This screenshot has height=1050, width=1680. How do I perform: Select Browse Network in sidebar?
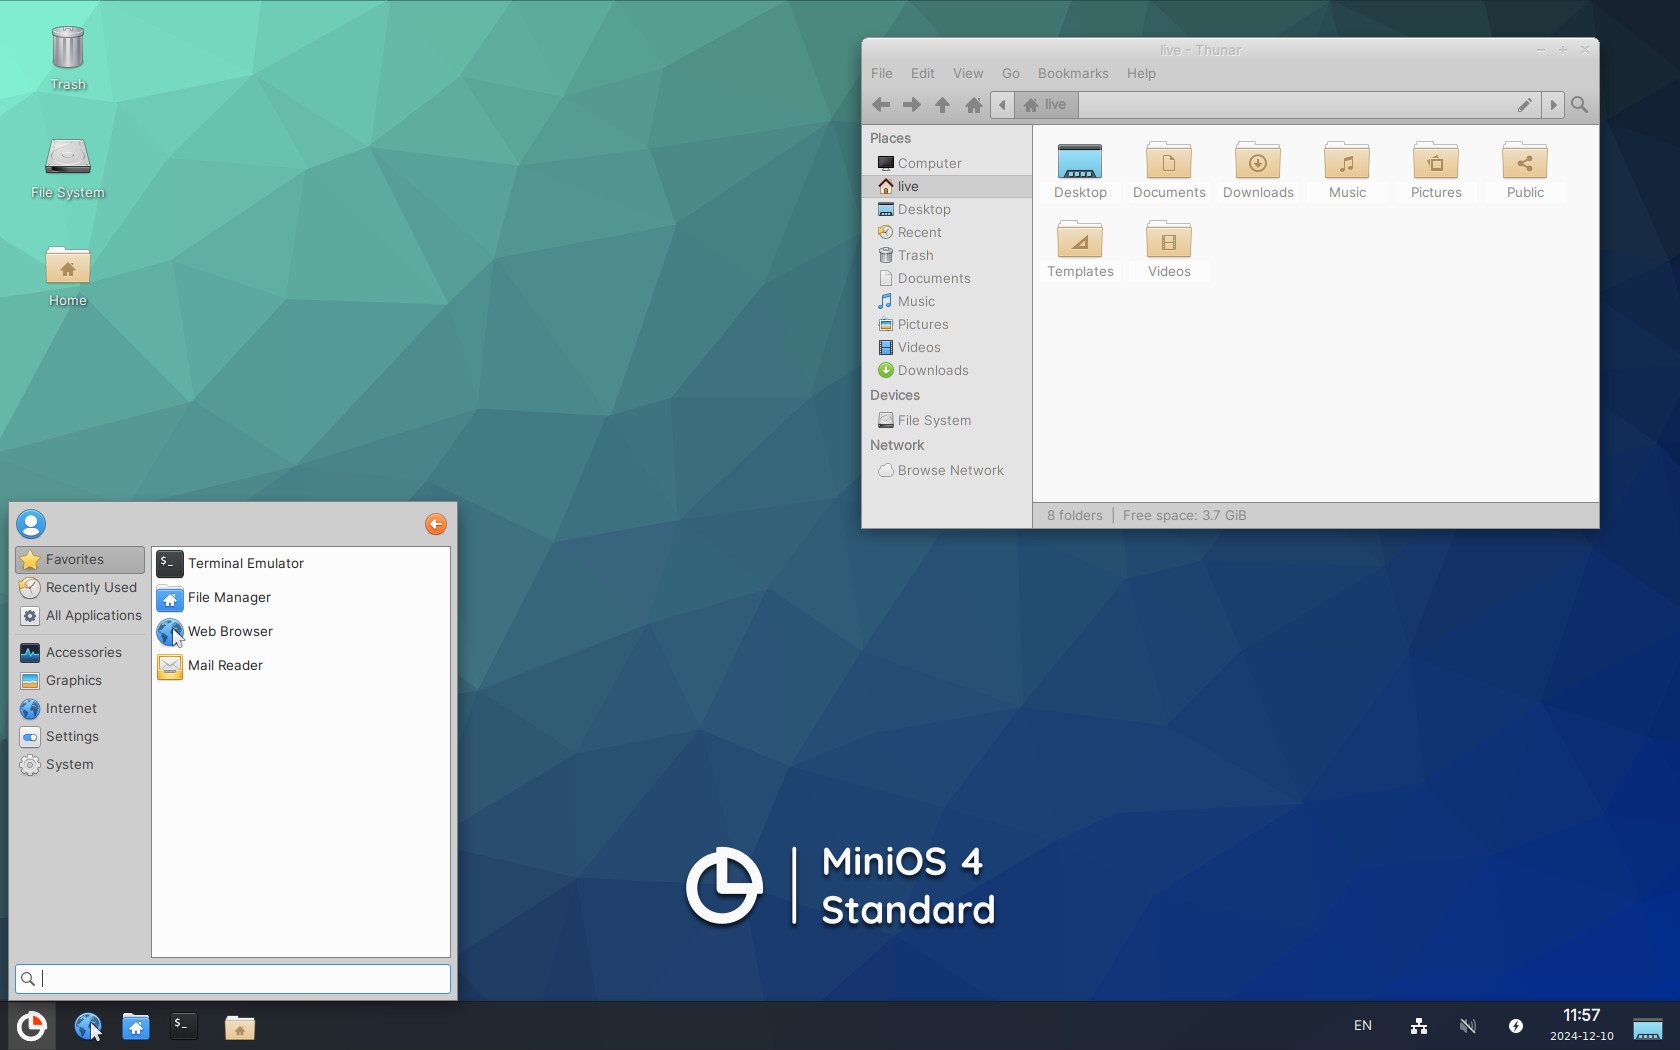point(947,470)
